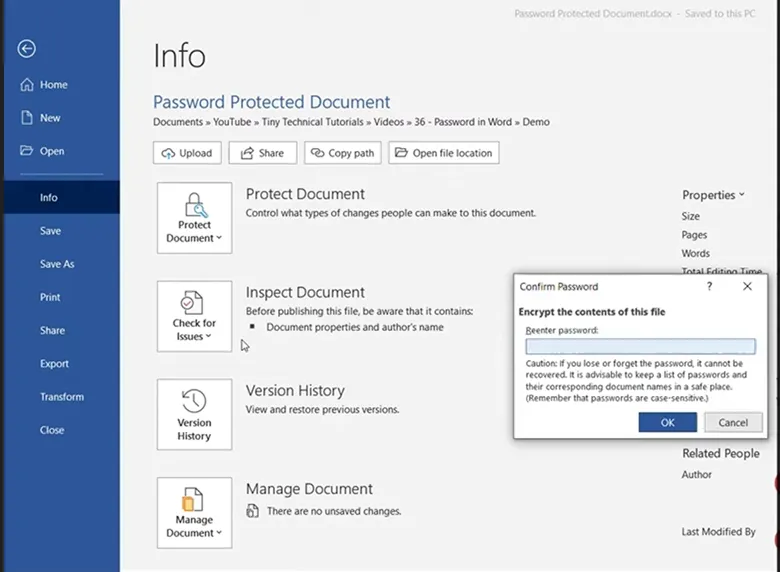
Task: Click the Upload cloud icon
Action: pos(168,153)
